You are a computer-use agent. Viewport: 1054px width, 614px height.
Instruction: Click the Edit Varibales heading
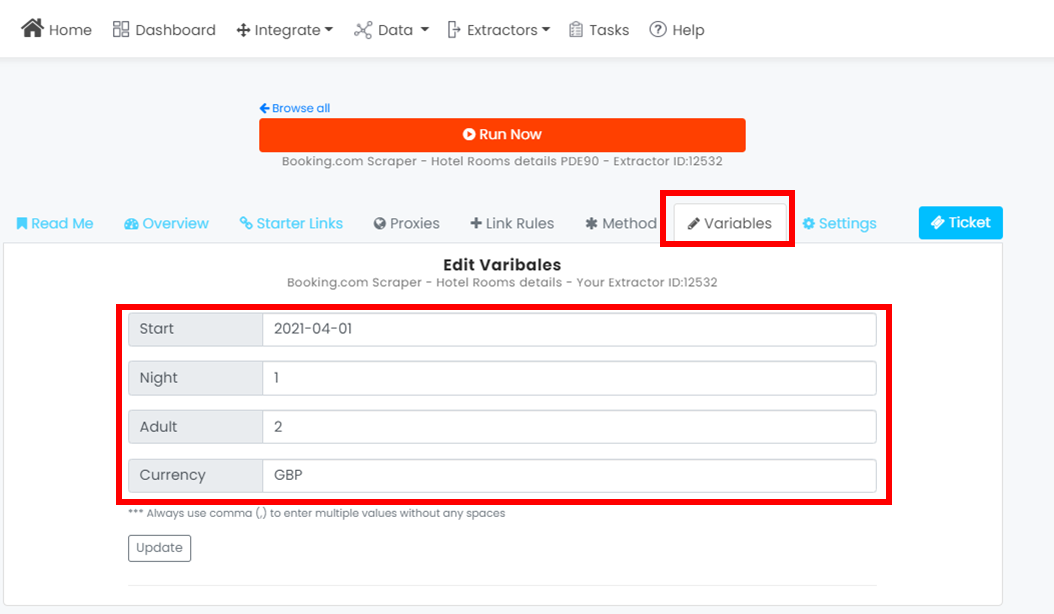502,265
